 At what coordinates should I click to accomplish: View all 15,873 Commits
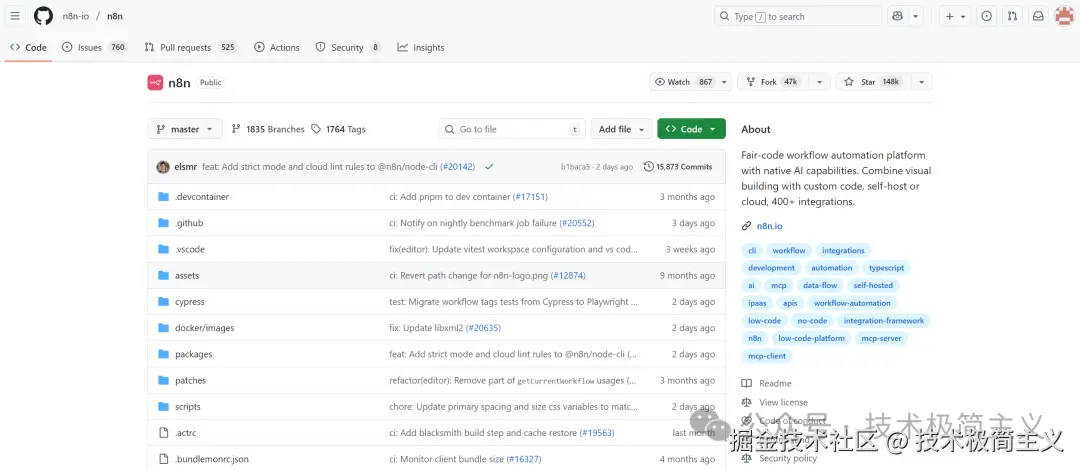(x=678, y=167)
